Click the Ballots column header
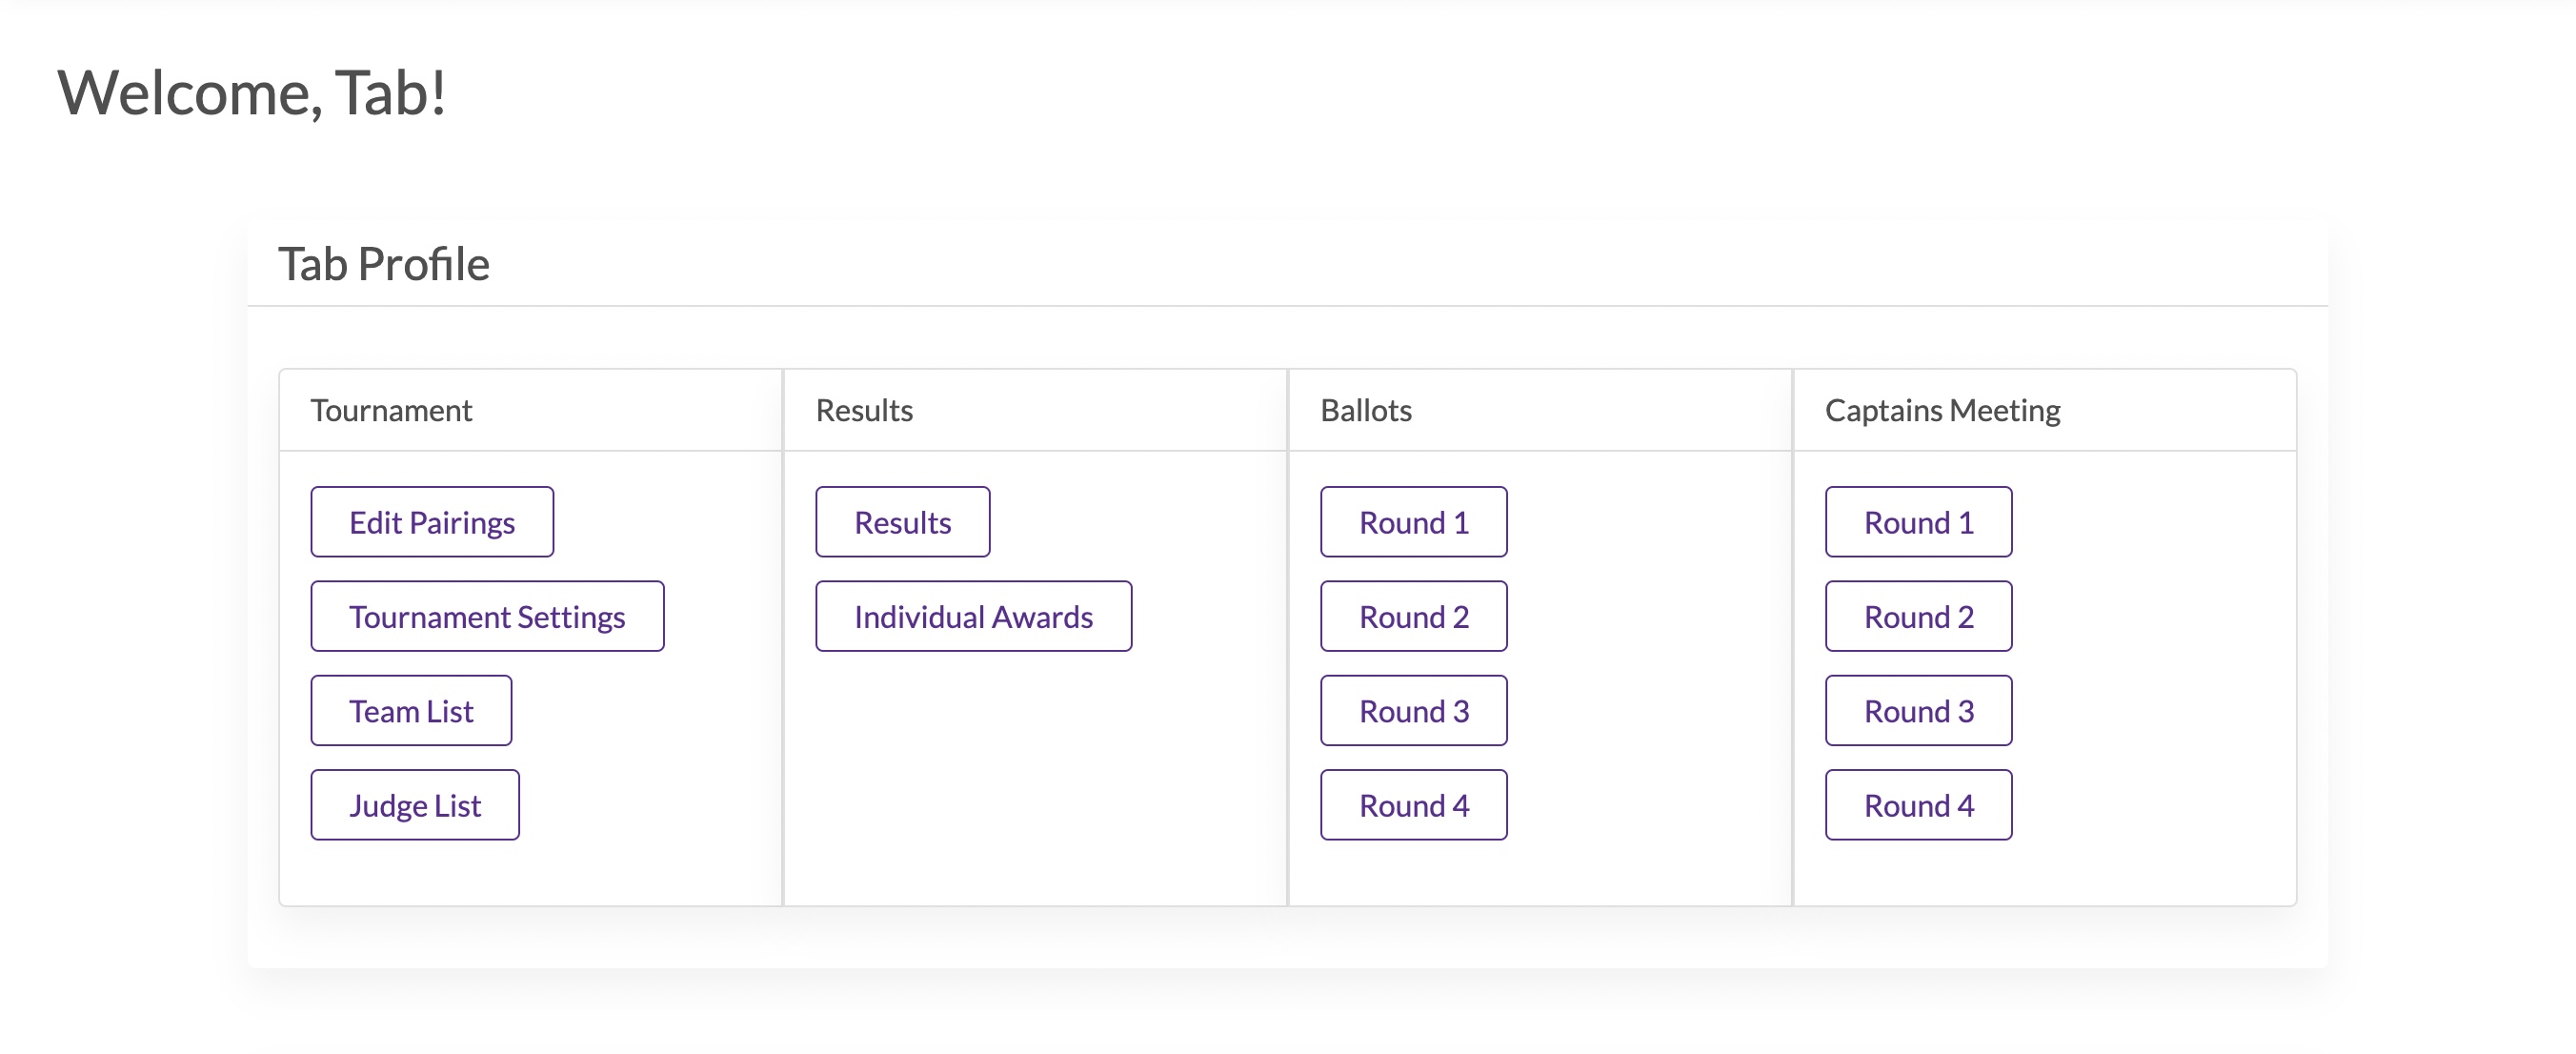Screen dimensions: 2576x1054 point(1366,410)
